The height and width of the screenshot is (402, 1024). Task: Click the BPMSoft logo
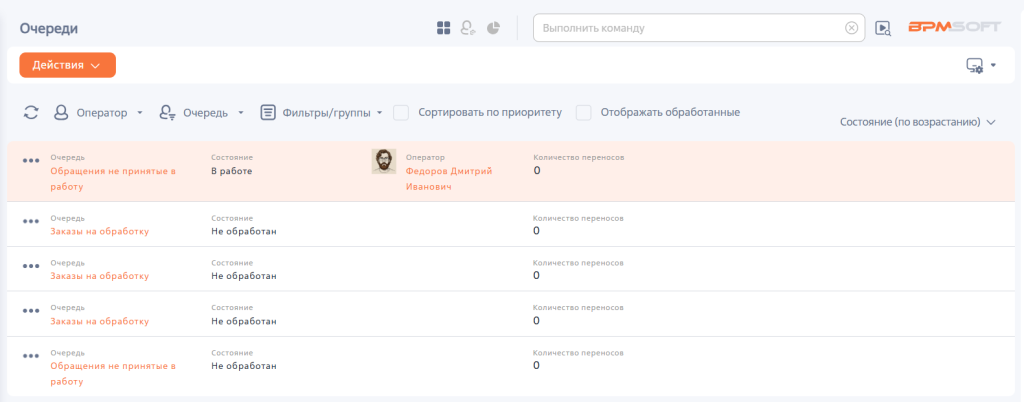point(954,27)
